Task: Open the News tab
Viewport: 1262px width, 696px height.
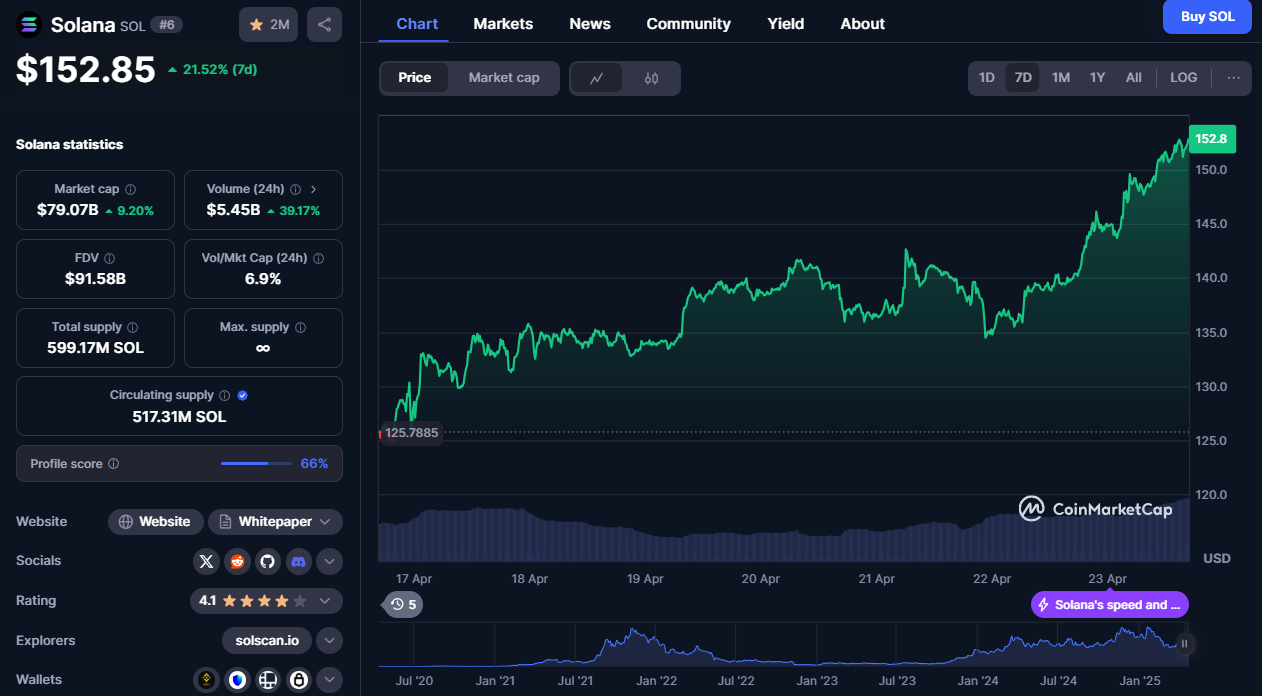Action: coord(590,24)
